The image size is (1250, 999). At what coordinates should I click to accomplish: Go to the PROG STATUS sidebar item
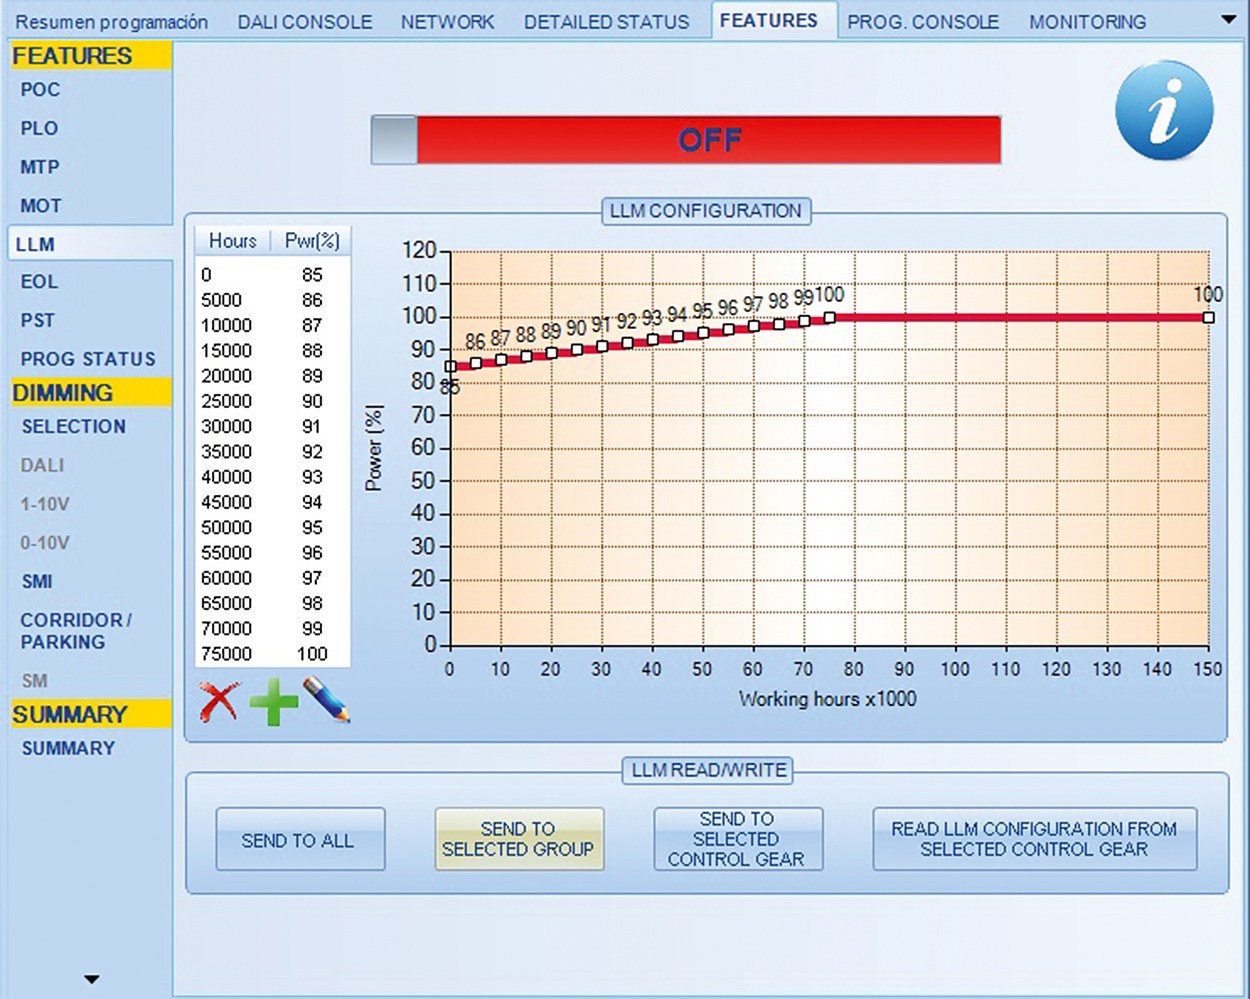pos(88,359)
